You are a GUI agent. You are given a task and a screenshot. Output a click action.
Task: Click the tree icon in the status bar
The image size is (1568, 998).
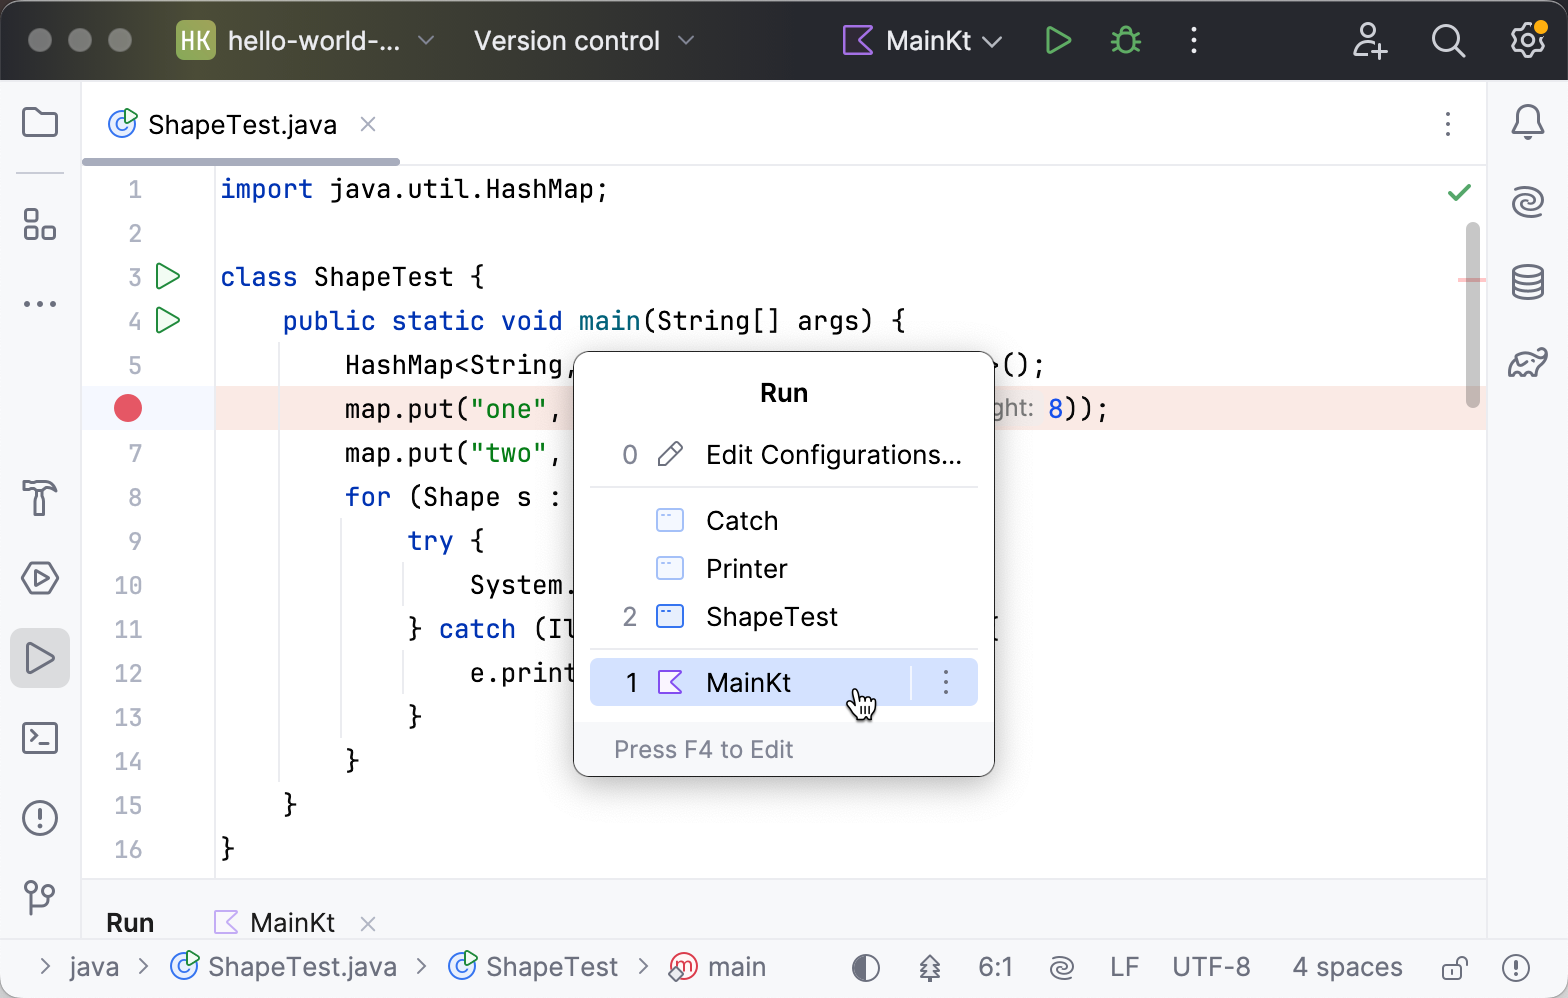click(x=930, y=968)
